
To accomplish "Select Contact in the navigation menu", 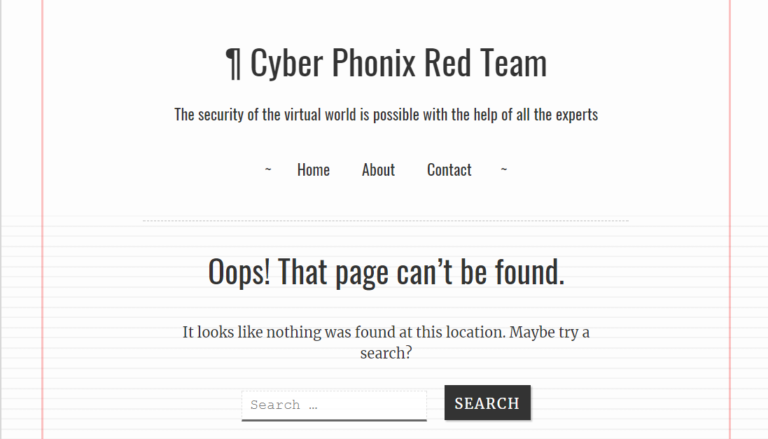I will [x=449, y=170].
